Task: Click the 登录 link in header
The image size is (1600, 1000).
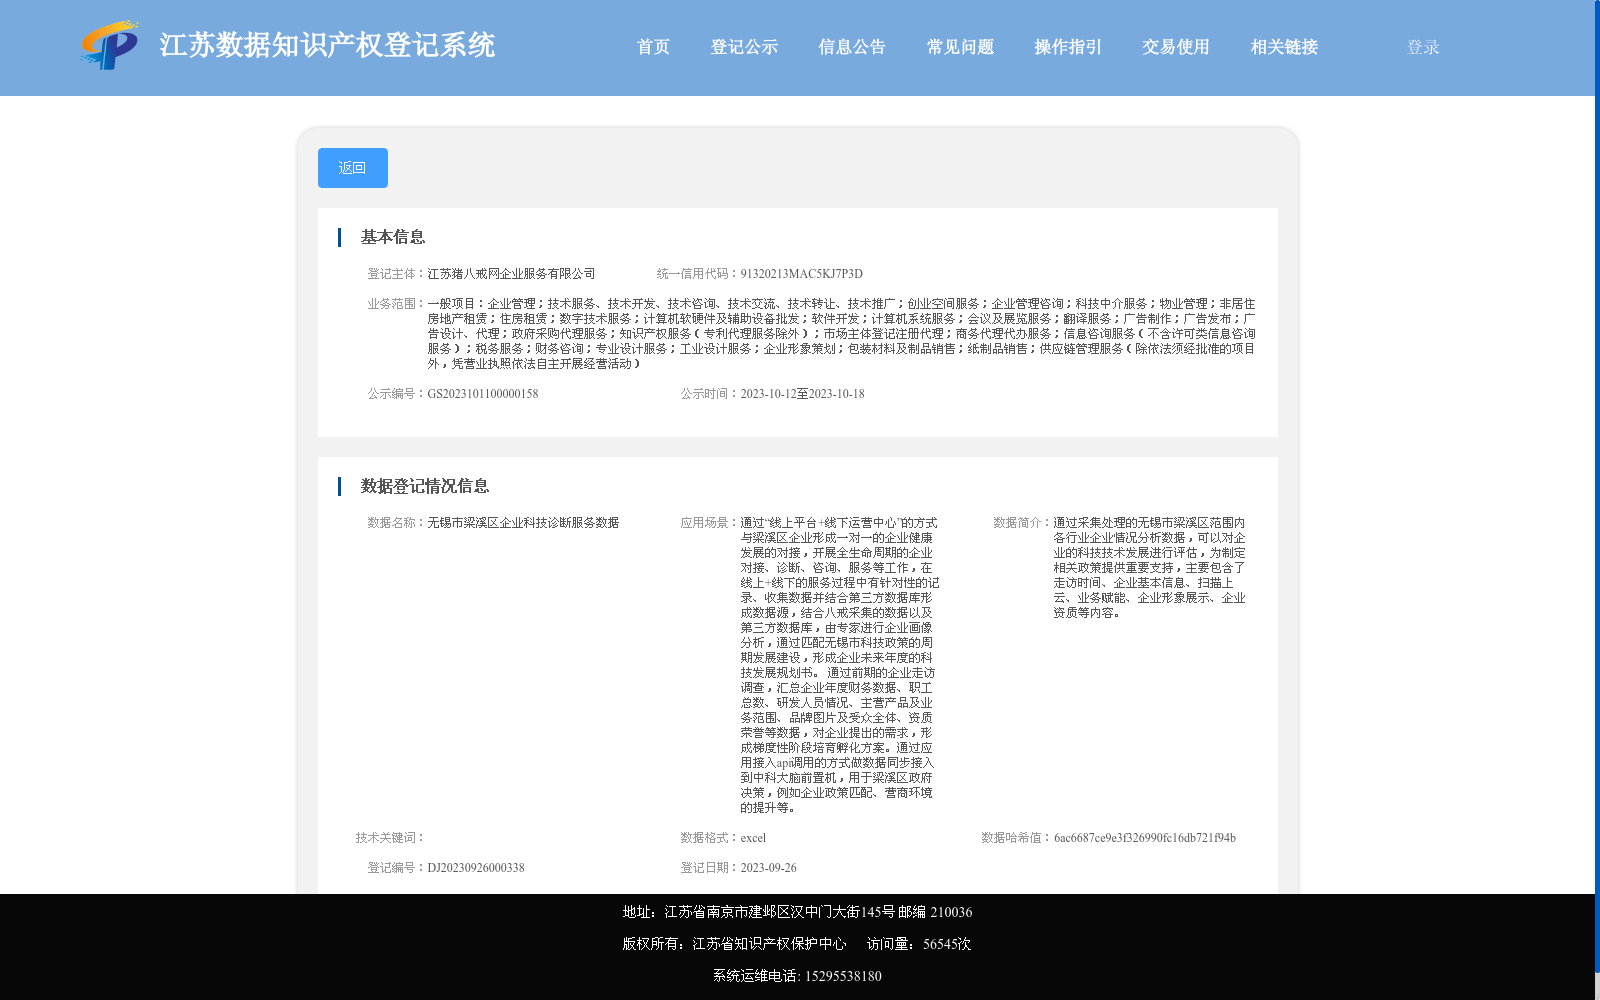Action: pyautogui.click(x=1423, y=47)
